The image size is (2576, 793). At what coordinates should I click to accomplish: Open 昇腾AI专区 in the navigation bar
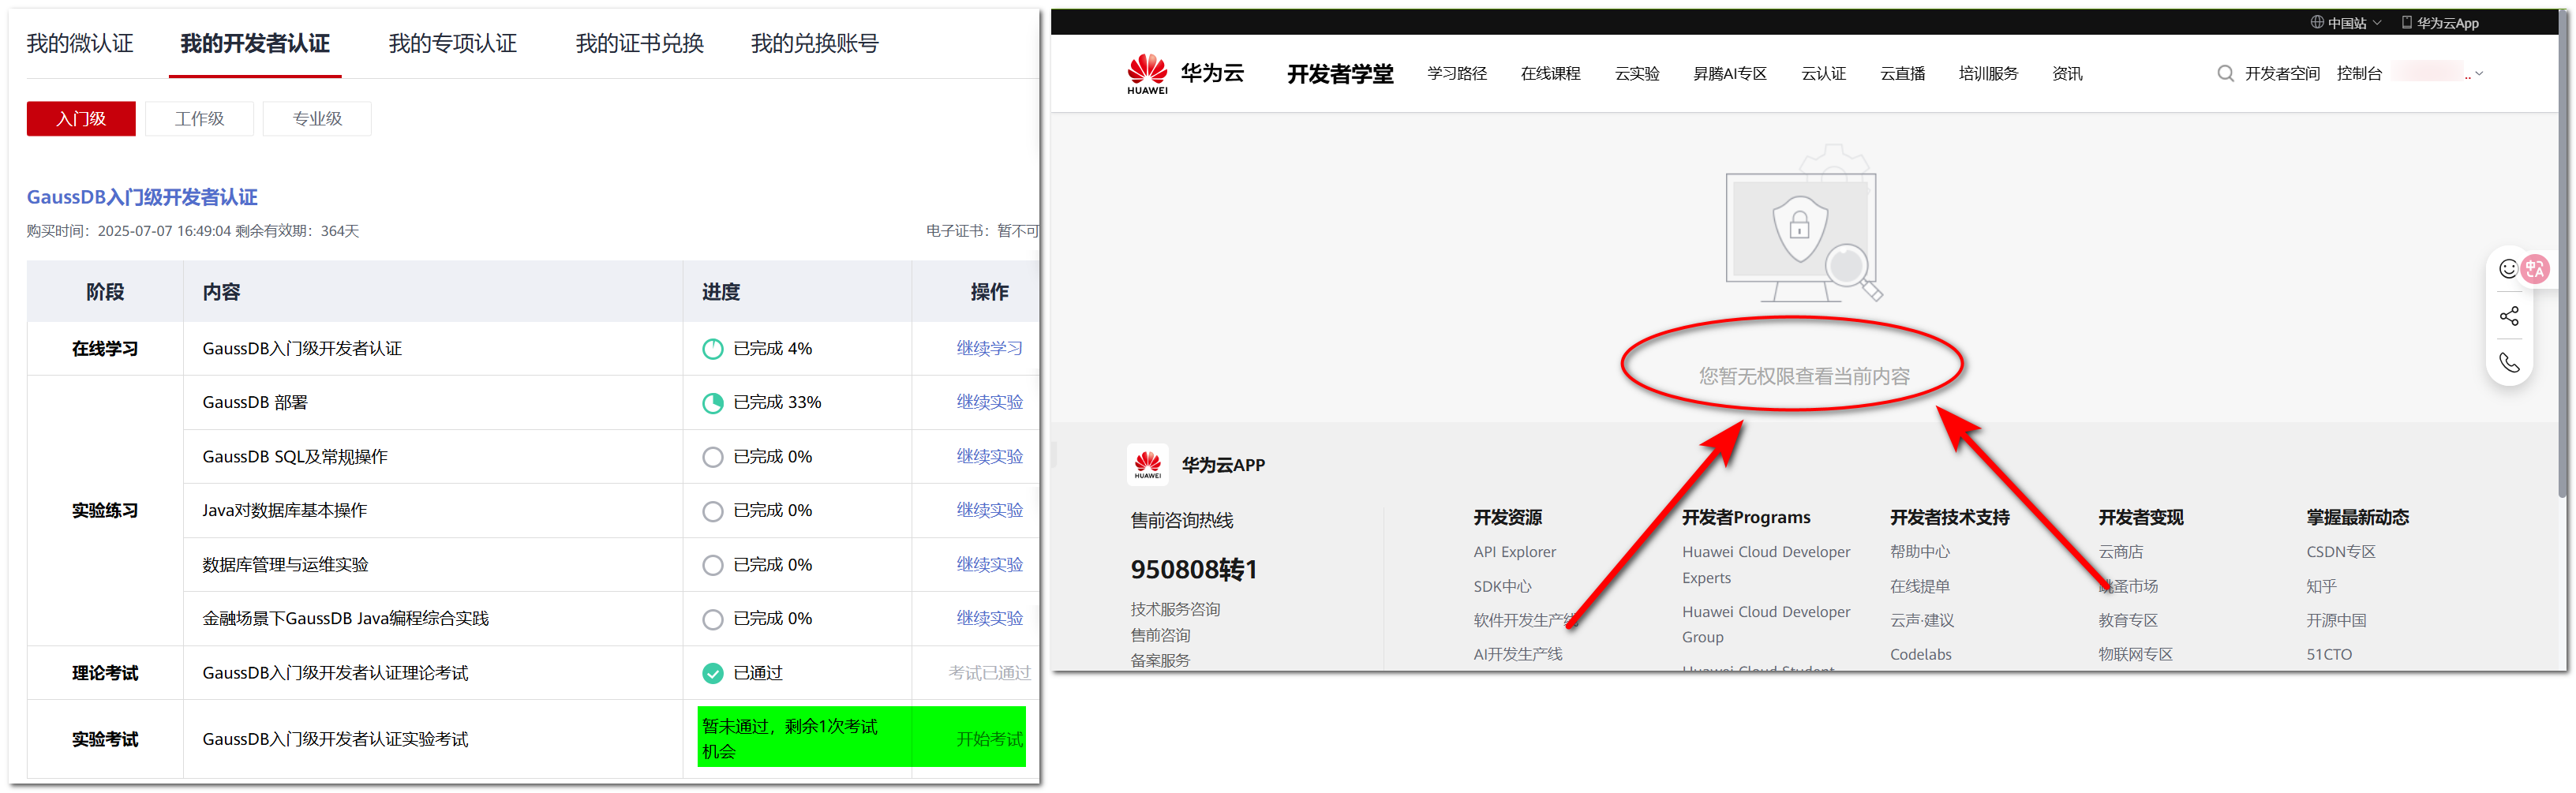pyautogui.click(x=1729, y=73)
